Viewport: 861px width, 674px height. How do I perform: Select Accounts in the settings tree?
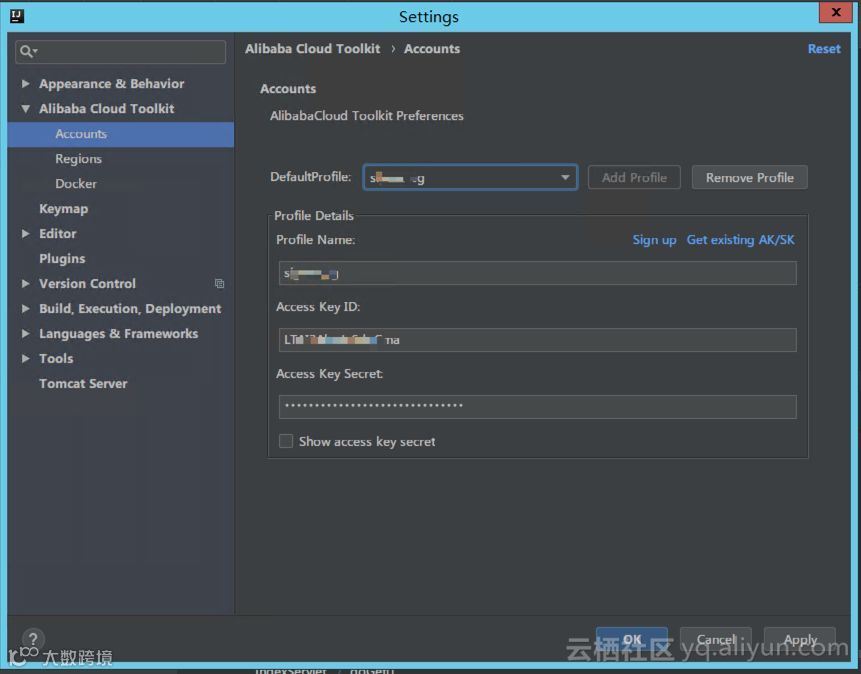point(121,134)
